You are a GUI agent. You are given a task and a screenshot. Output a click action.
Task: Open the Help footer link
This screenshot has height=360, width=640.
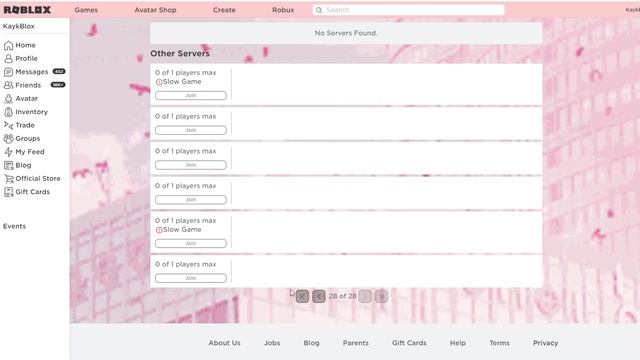(458, 343)
